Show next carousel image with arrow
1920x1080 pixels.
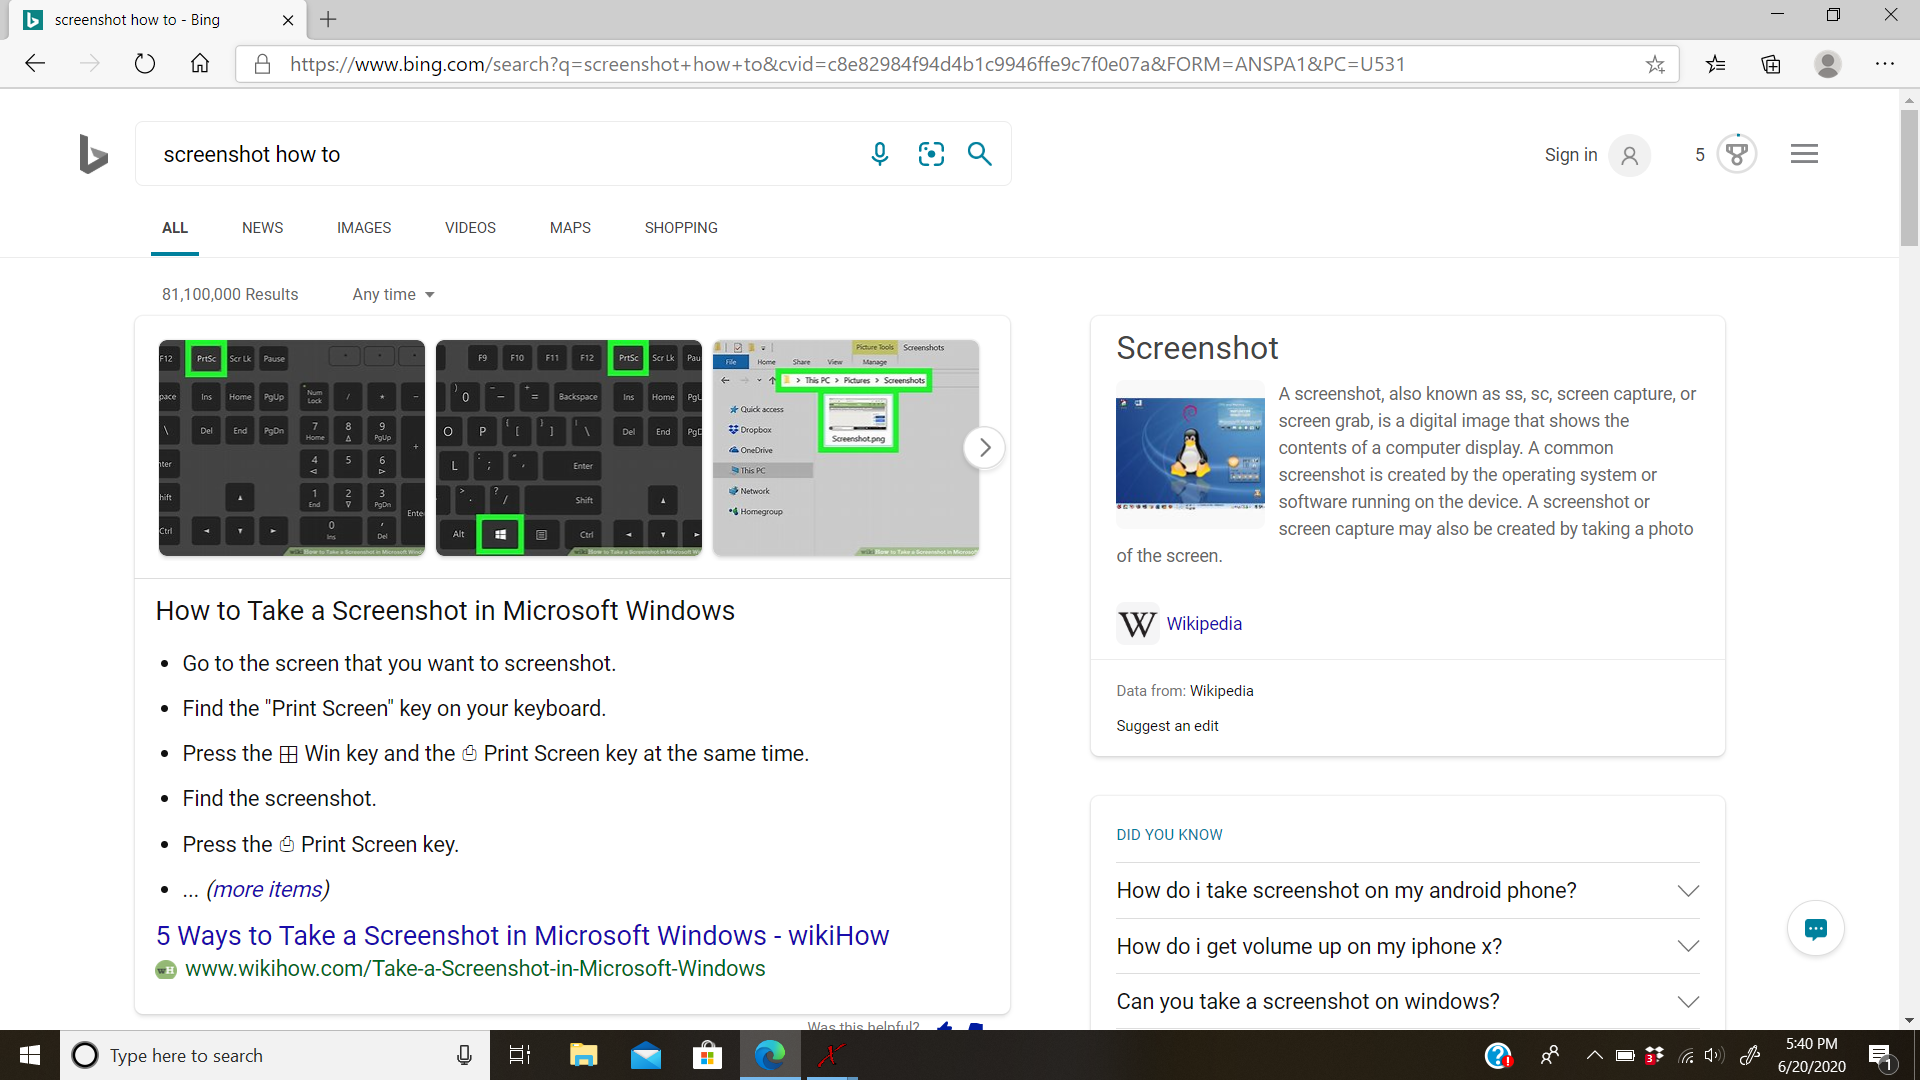[984, 448]
